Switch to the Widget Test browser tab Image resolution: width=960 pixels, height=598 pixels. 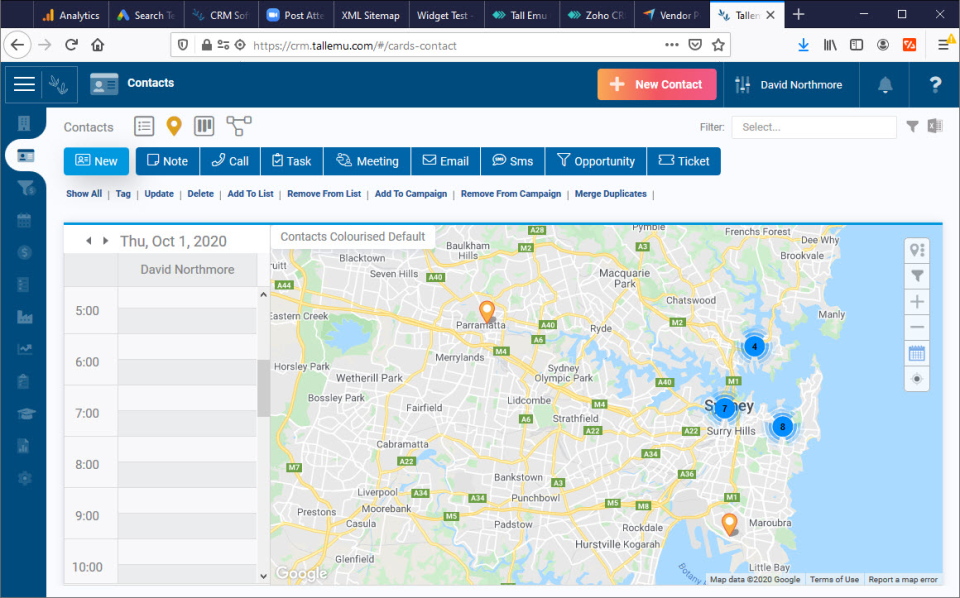click(x=446, y=15)
